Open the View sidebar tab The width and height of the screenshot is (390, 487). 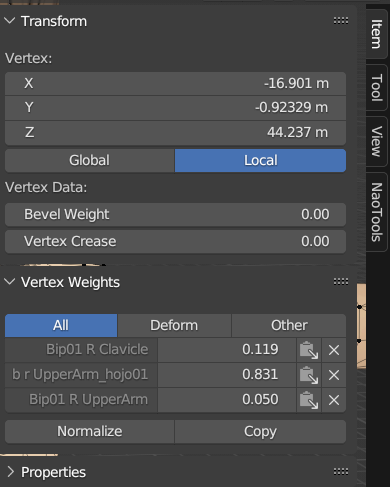[x=377, y=141]
